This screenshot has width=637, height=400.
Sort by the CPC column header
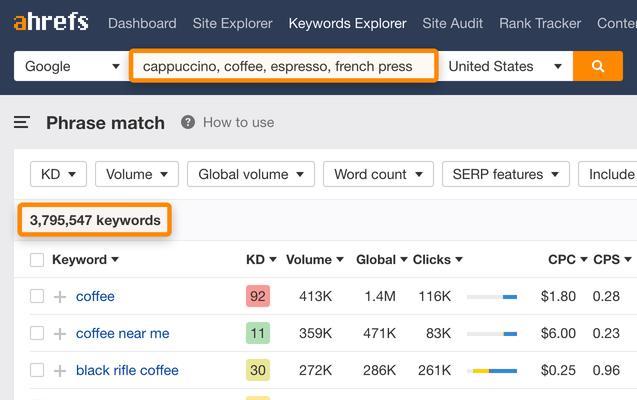pos(568,259)
